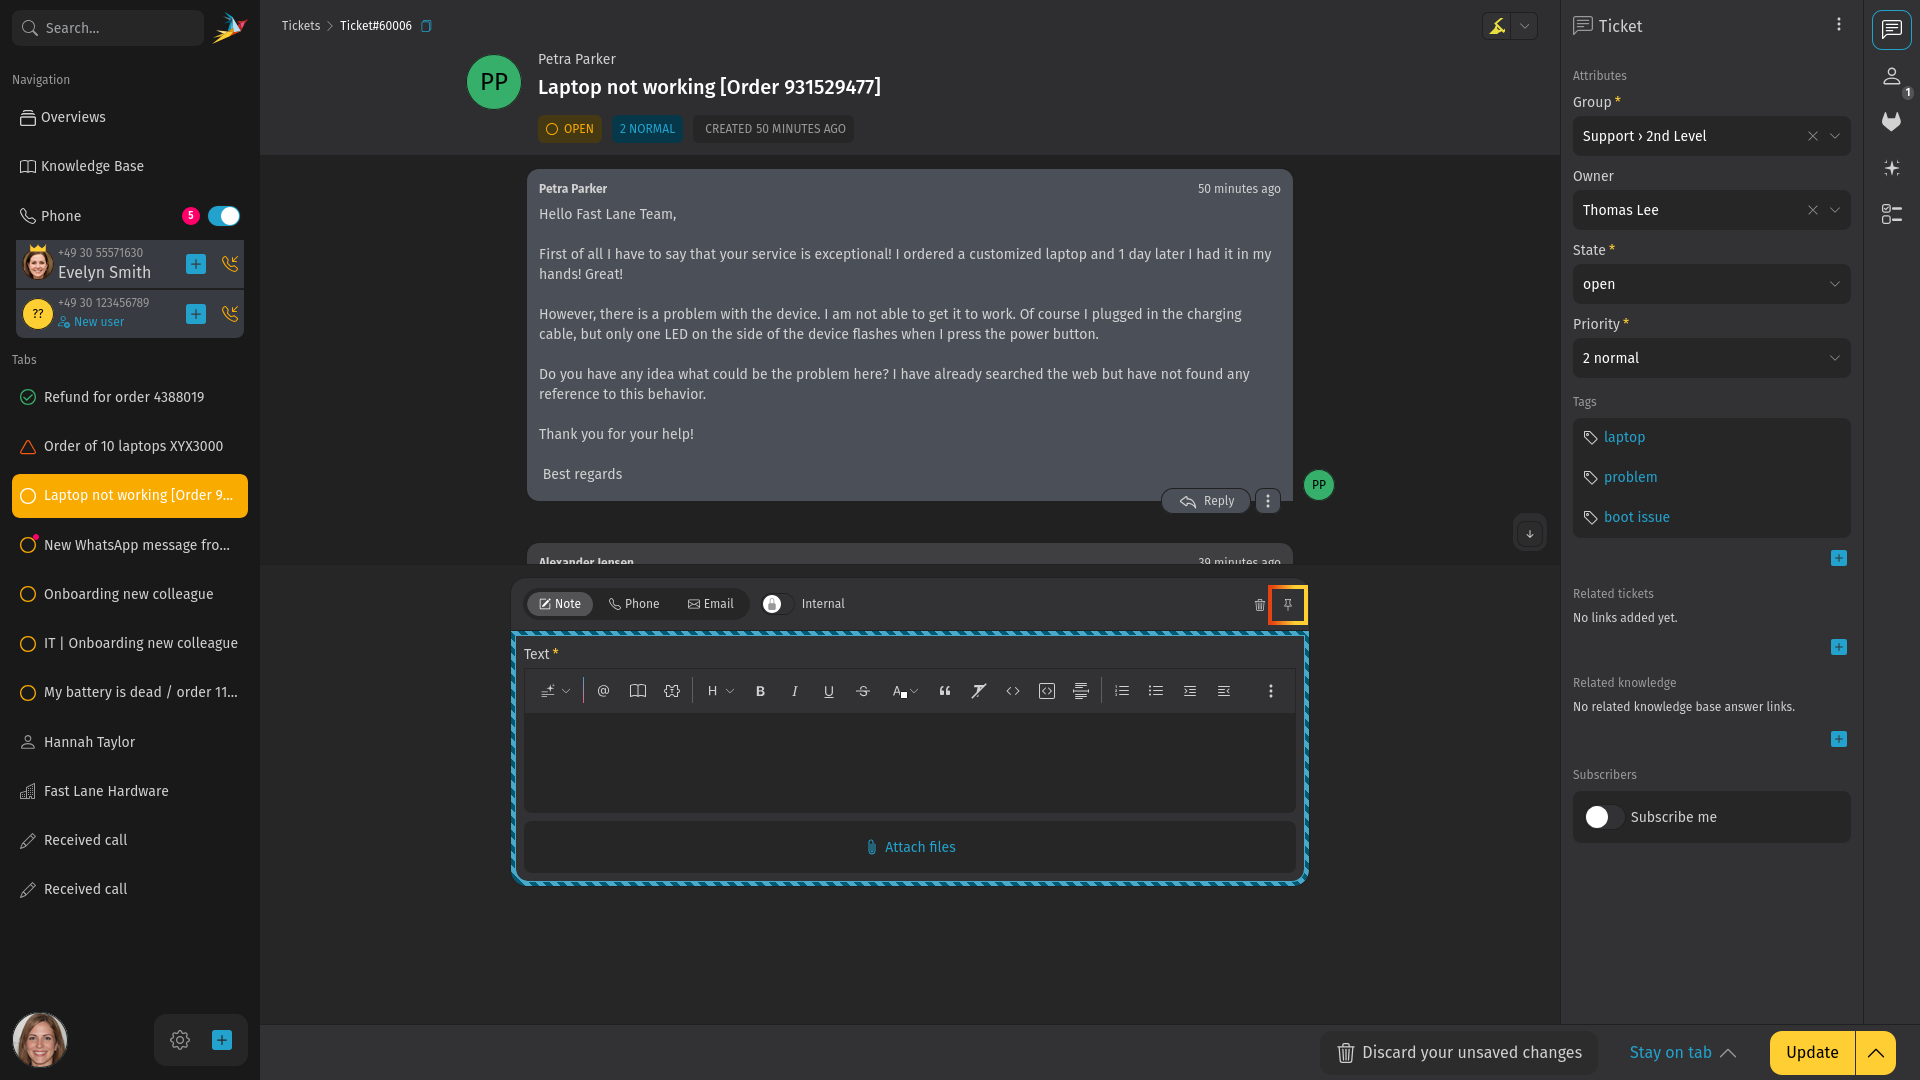Image resolution: width=1920 pixels, height=1080 pixels.
Task: Open the laptop tag
Action: click(x=1624, y=437)
